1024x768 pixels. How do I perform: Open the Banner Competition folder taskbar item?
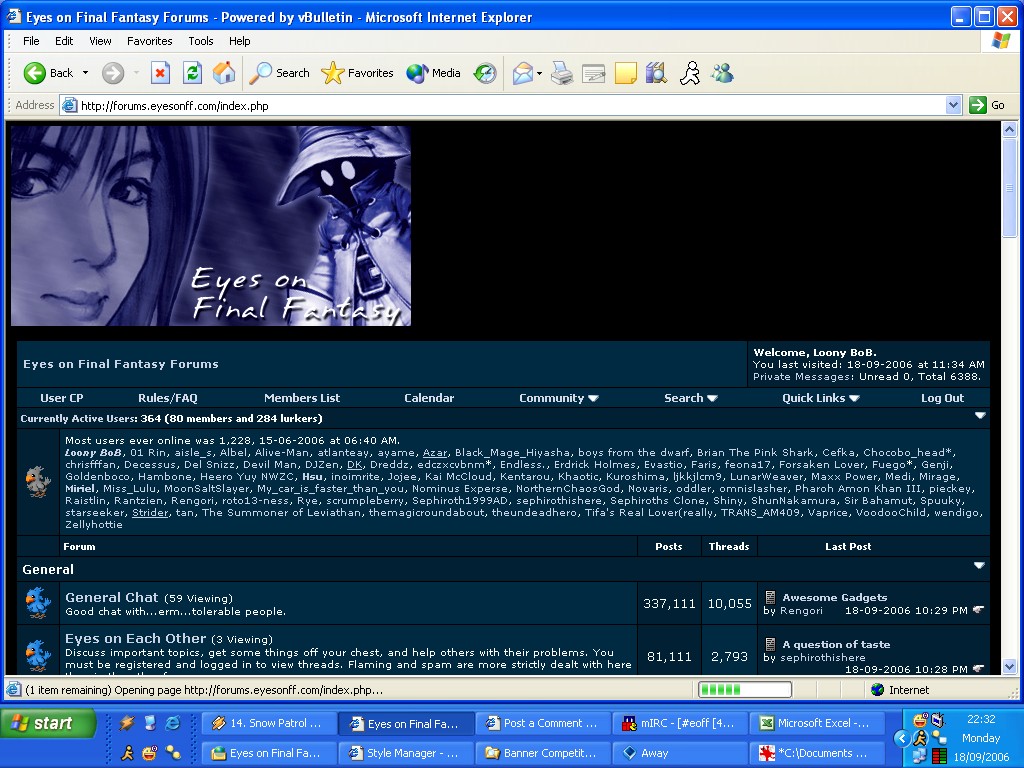pyautogui.click(x=543, y=753)
